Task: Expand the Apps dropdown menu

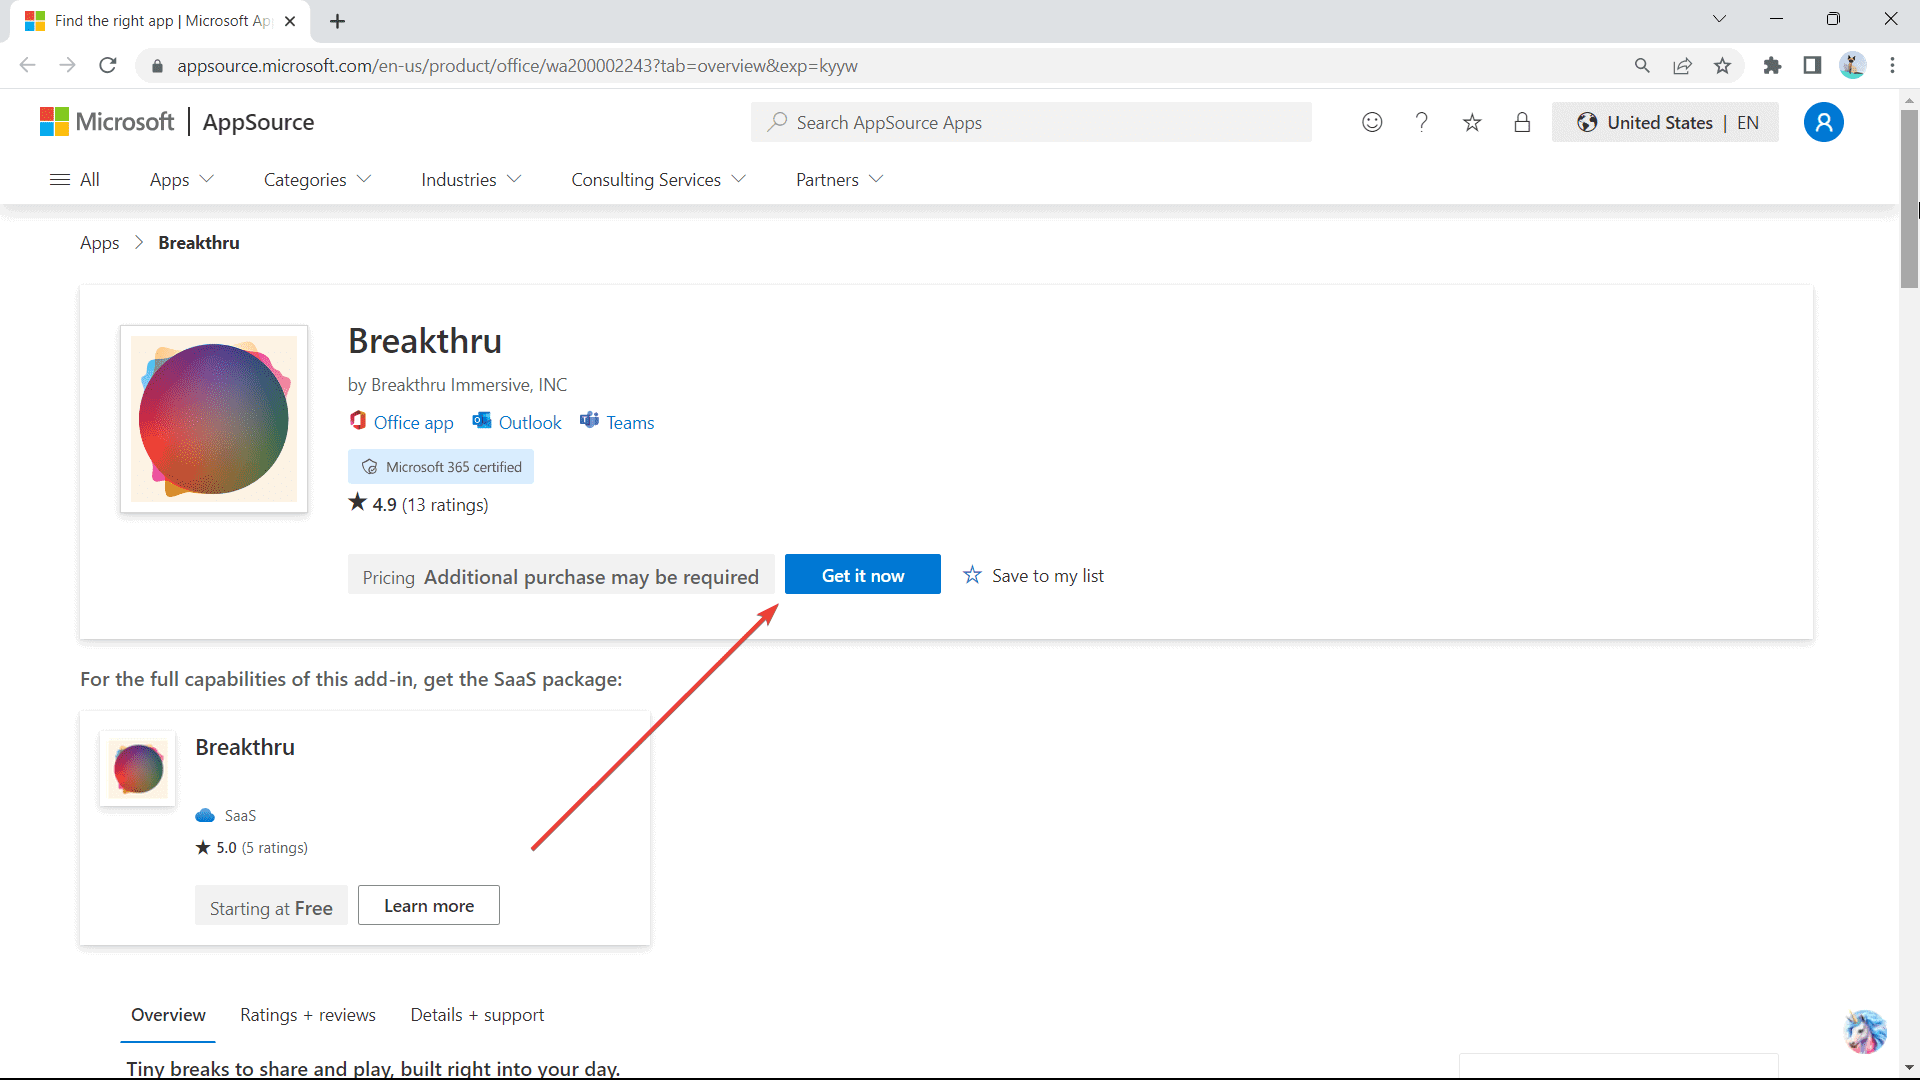Action: (x=181, y=179)
